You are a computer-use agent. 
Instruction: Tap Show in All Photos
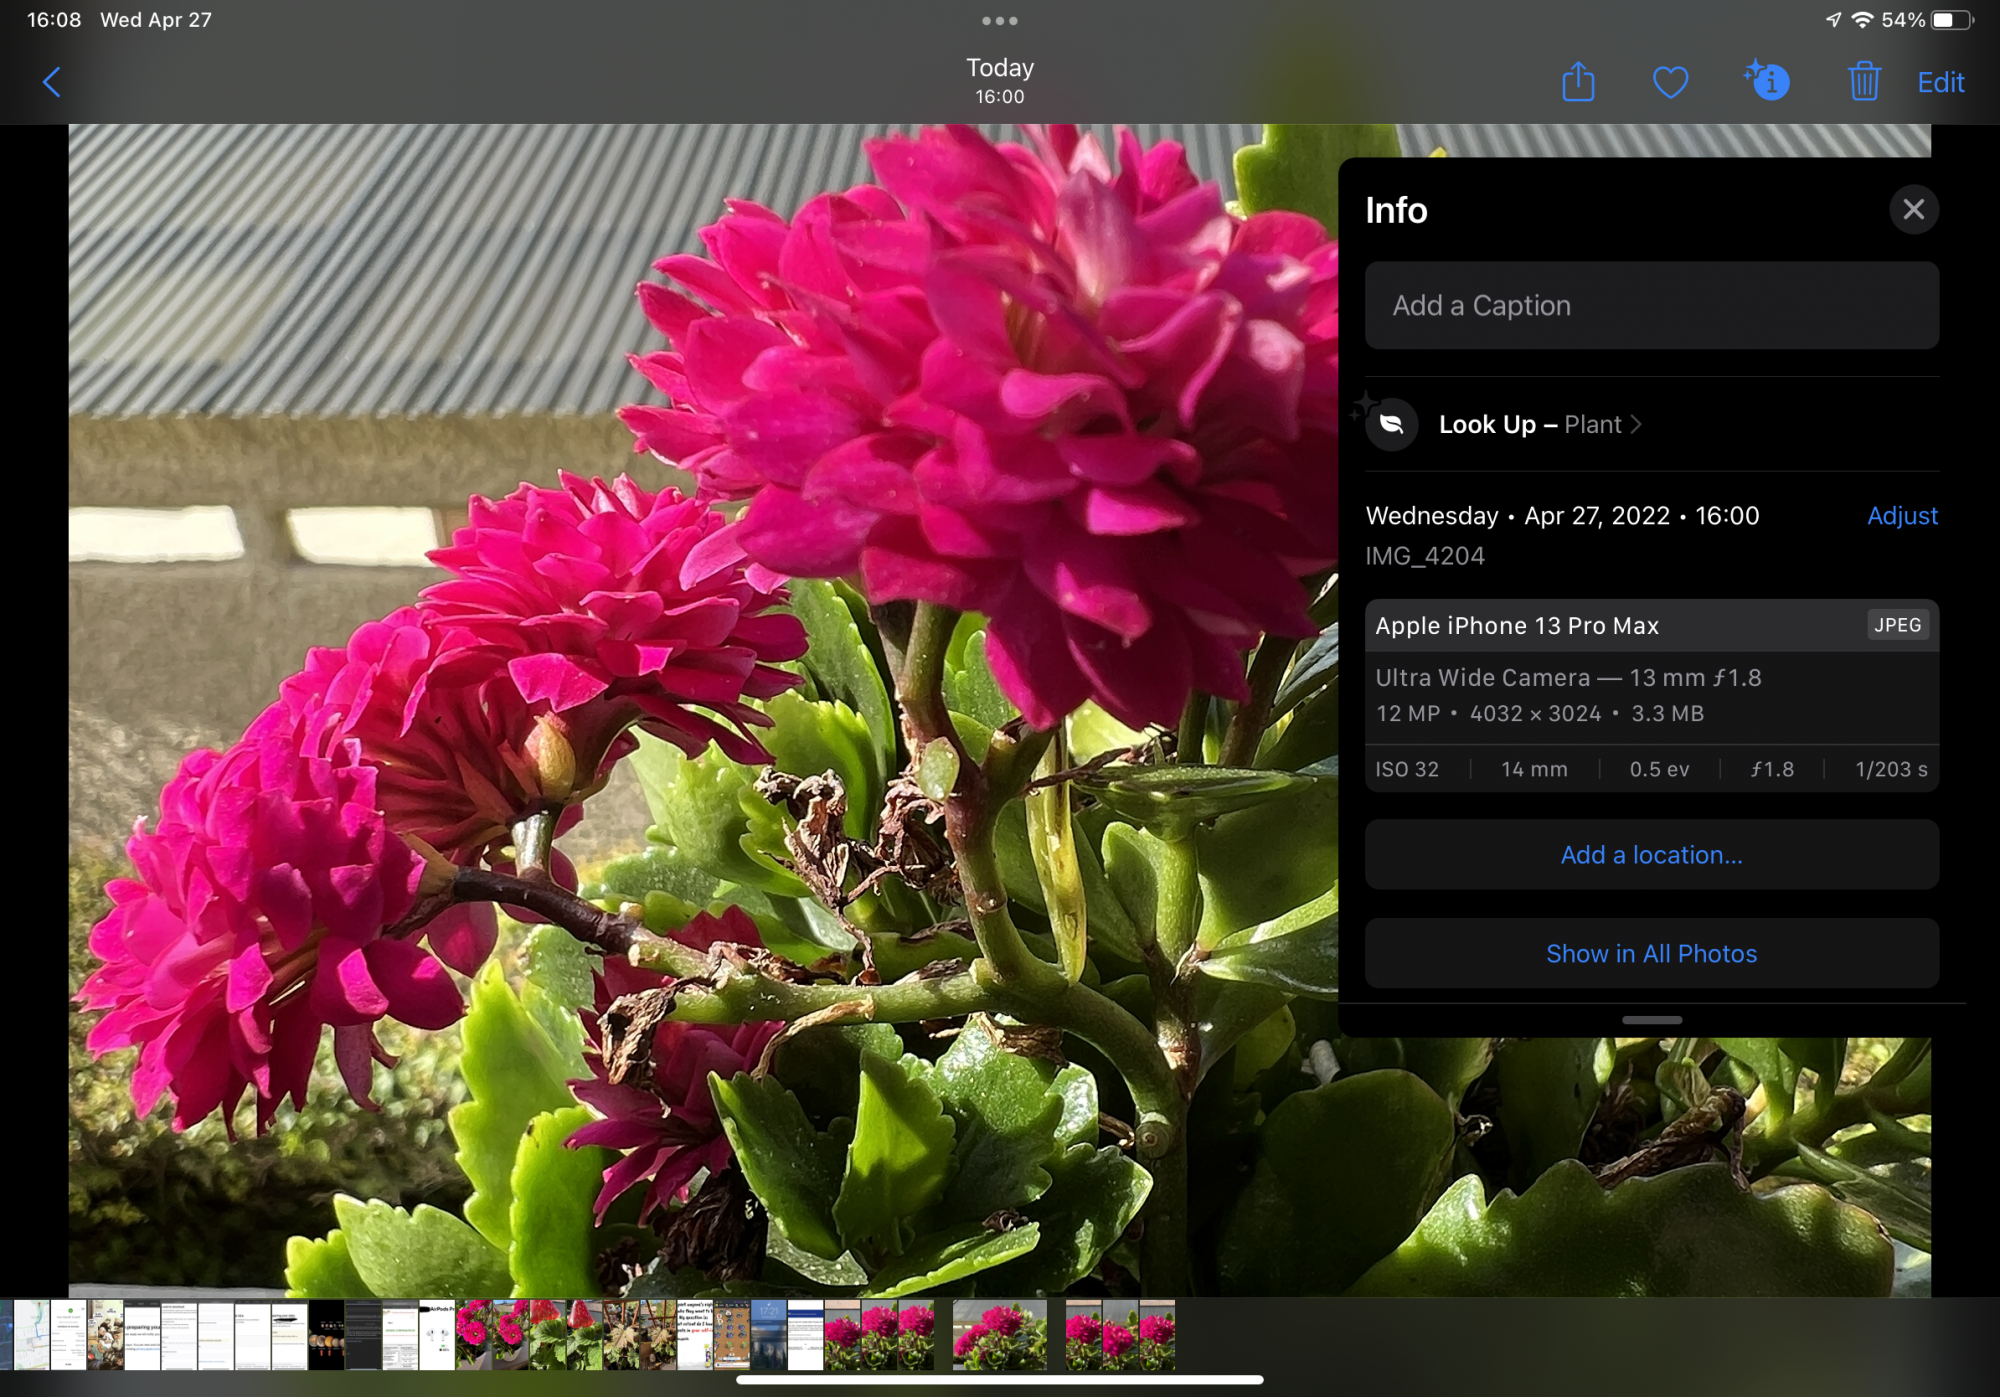point(1651,954)
